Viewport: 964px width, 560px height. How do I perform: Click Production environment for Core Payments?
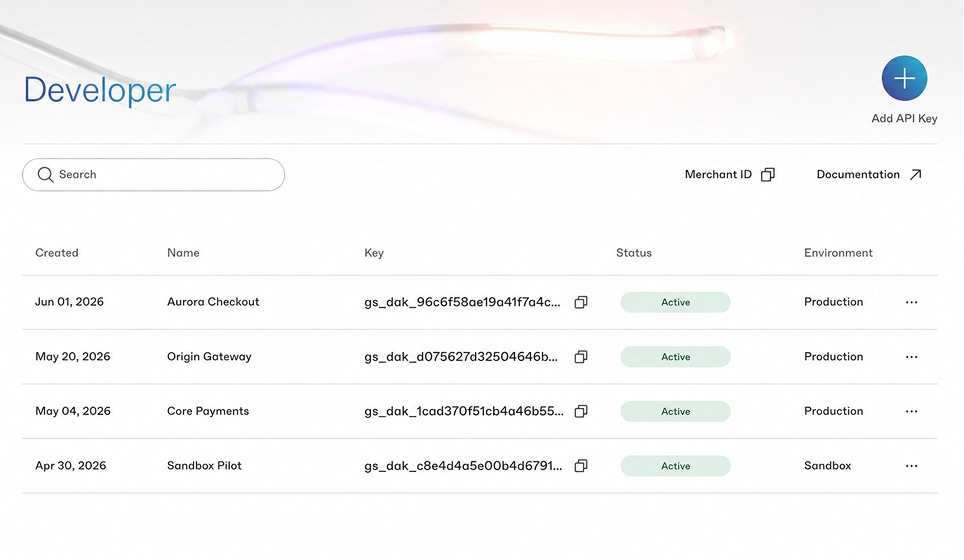pos(834,411)
